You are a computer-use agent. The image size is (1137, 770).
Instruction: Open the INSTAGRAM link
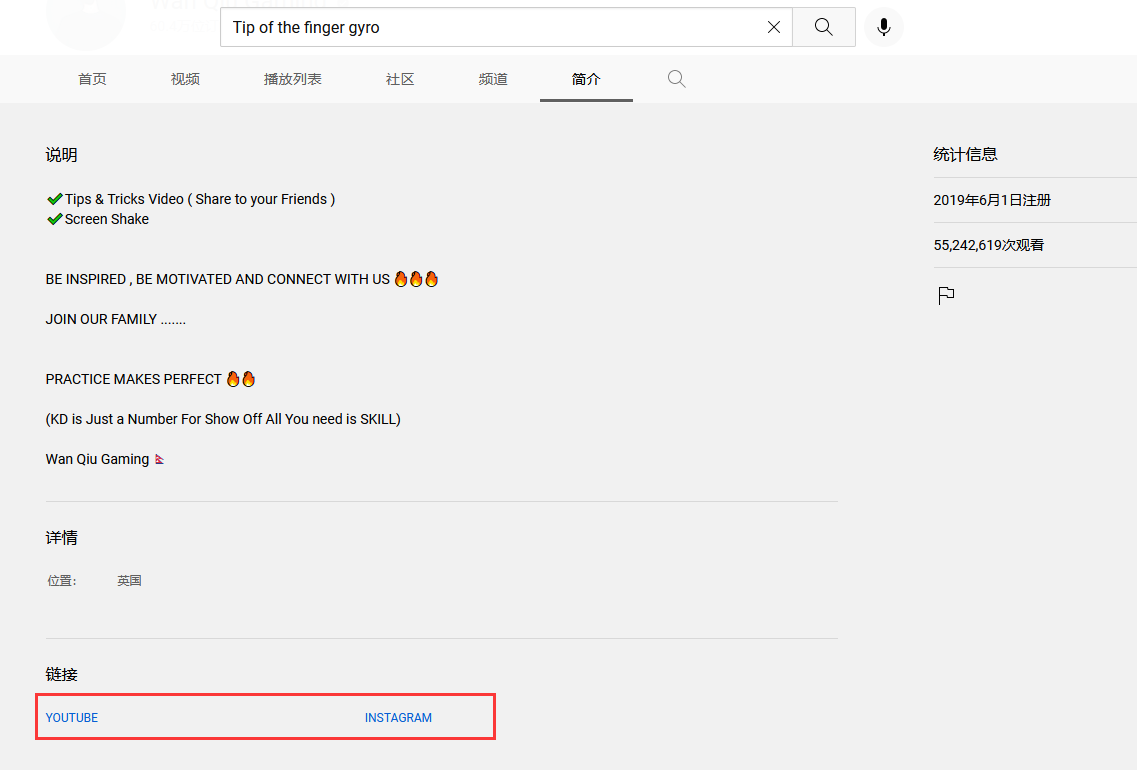pyautogui.click(x=398, y=718)
